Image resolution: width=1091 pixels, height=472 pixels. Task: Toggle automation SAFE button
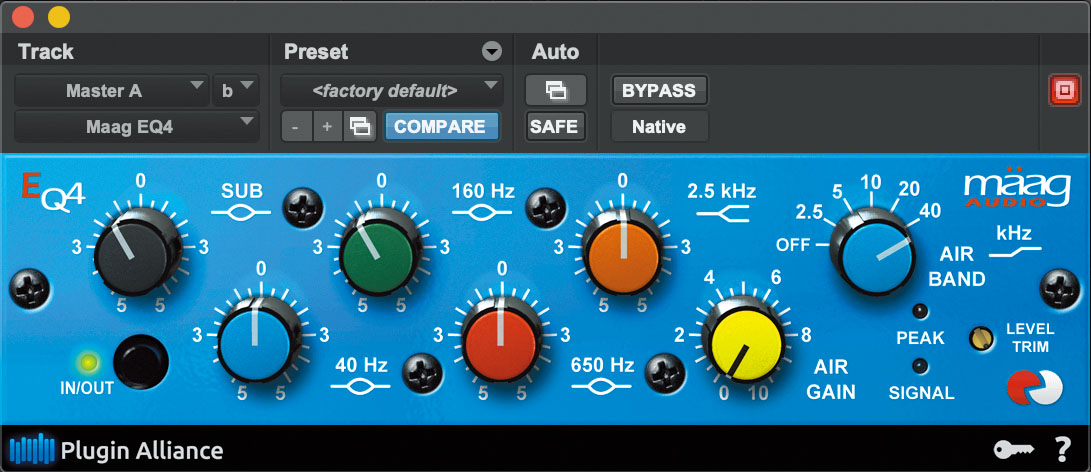(555, 127)
